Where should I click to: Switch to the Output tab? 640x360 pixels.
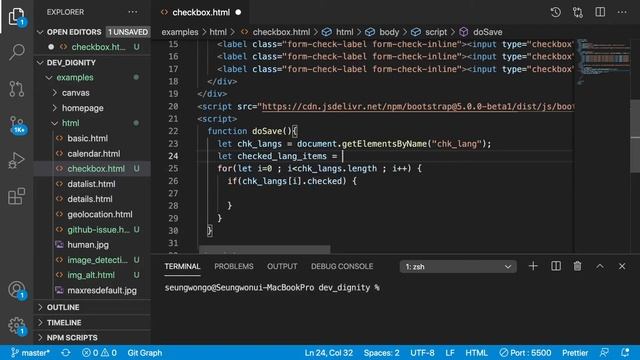click(x=282, y=267)
